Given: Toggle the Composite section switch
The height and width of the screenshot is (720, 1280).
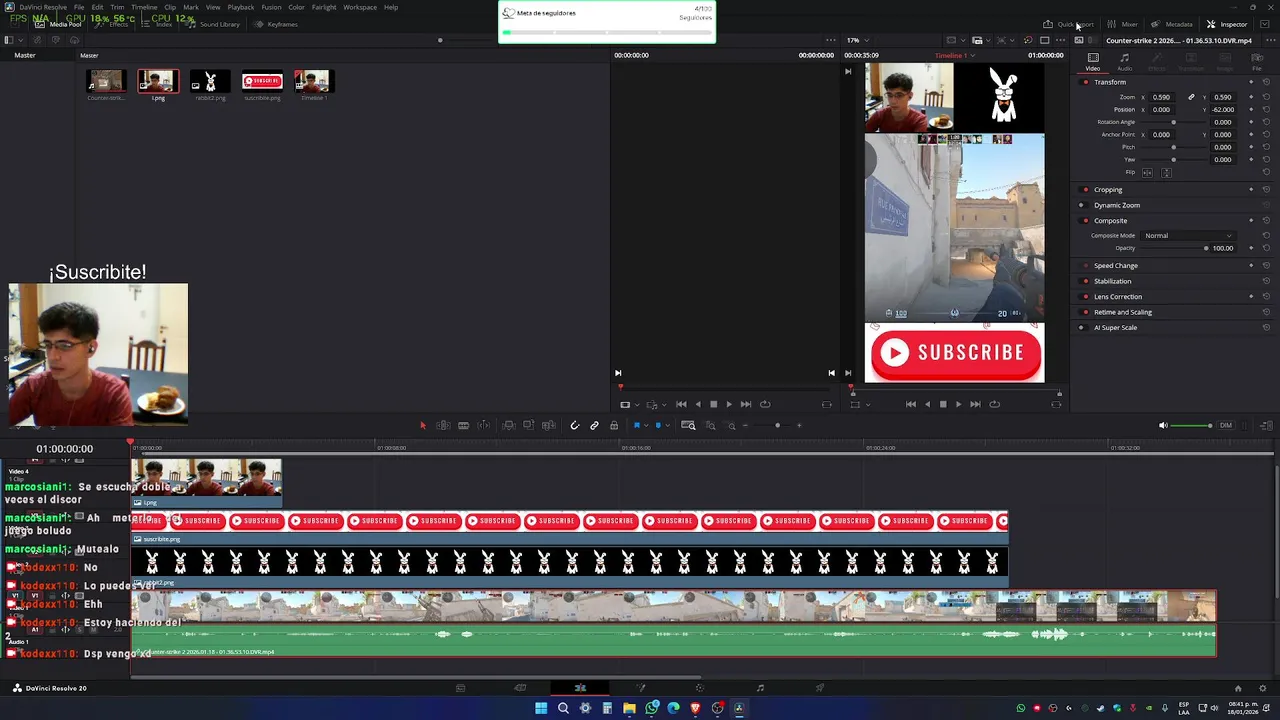Looking at the screenshot, I should pos(1085,220).
